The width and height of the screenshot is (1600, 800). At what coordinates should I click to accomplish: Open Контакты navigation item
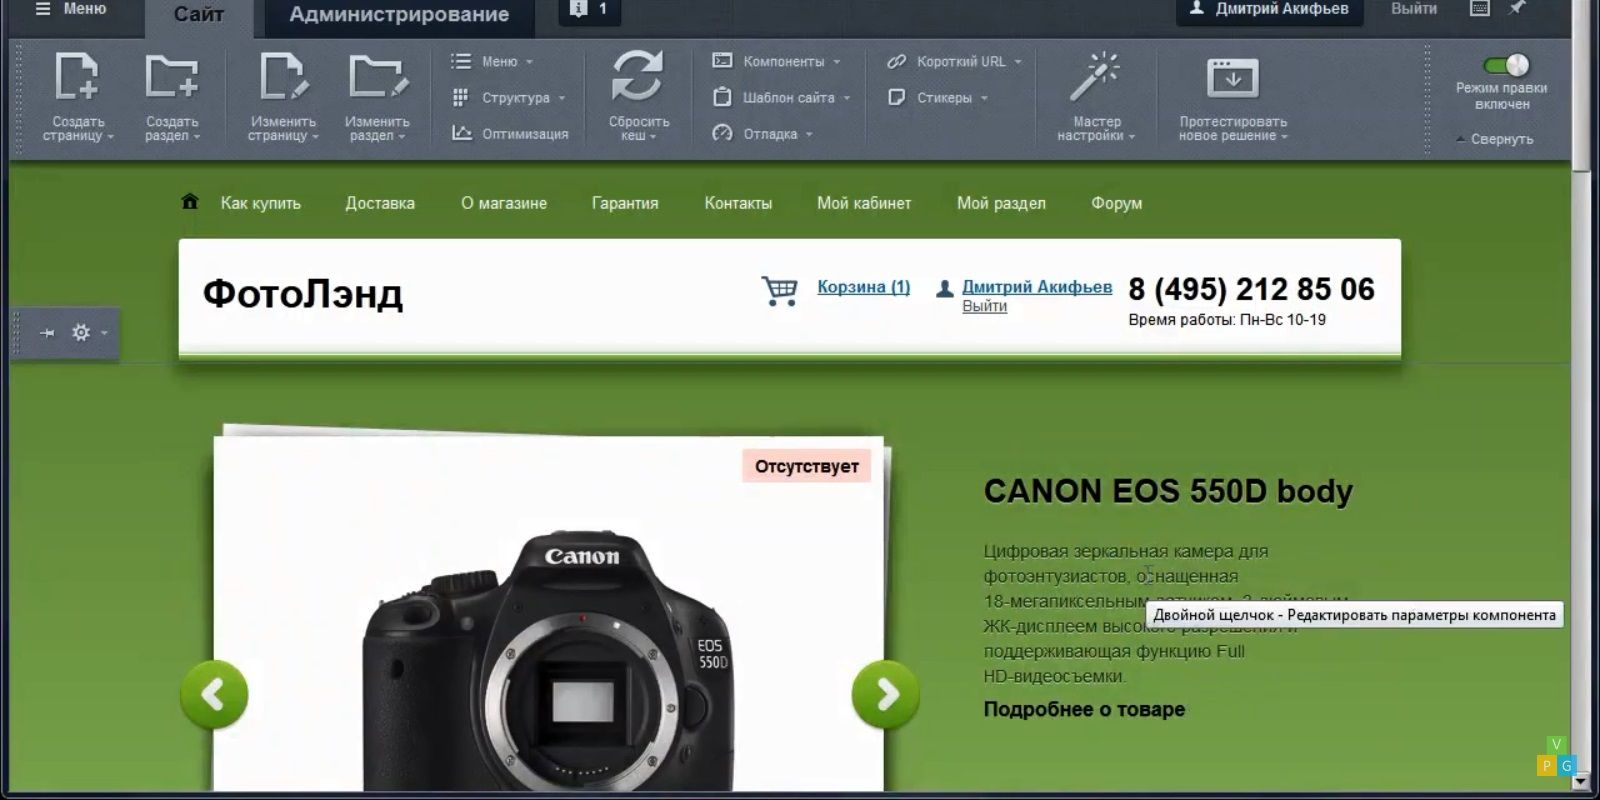click(738, 203)
